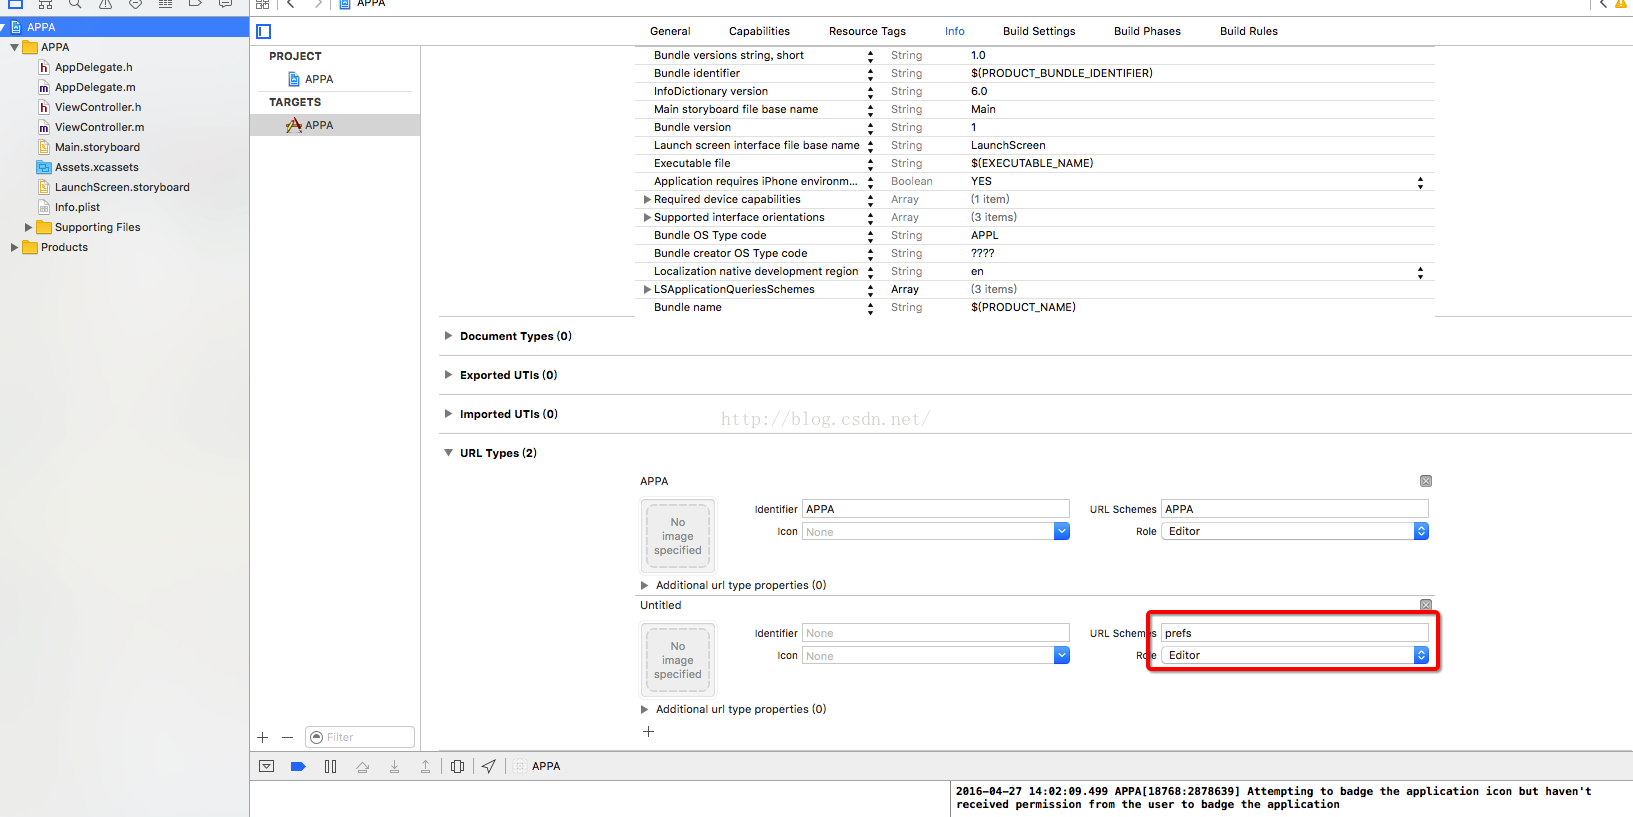The width and height of the screenshot is (1633, 817).
Task: Select the APPA target under TARGETS
Action: [319, 125]
